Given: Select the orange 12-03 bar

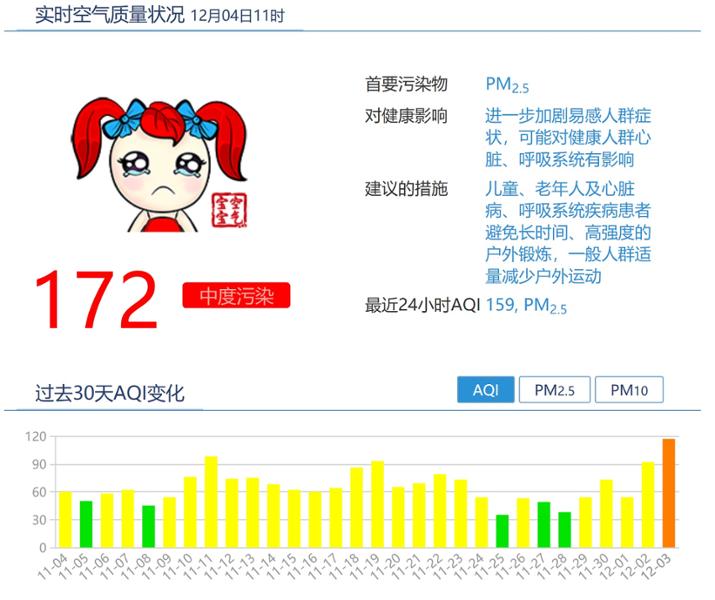Looking at the screenshot, I should (x=668, y=493).
